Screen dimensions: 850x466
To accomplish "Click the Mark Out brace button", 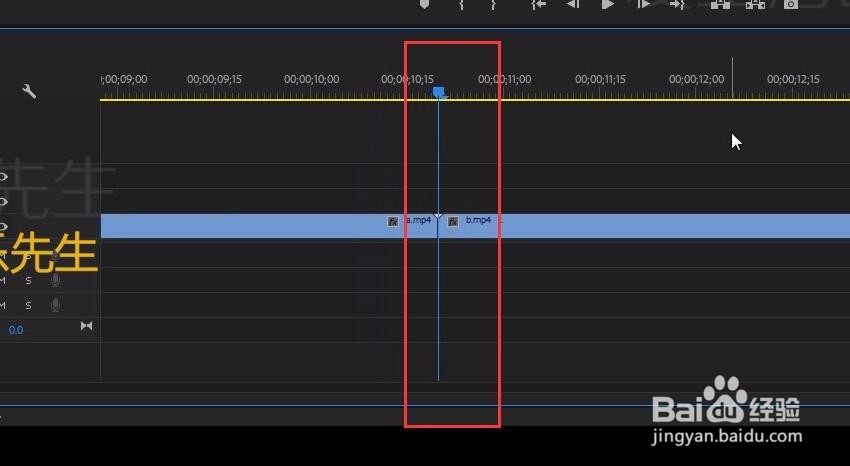I will (493, 4).
